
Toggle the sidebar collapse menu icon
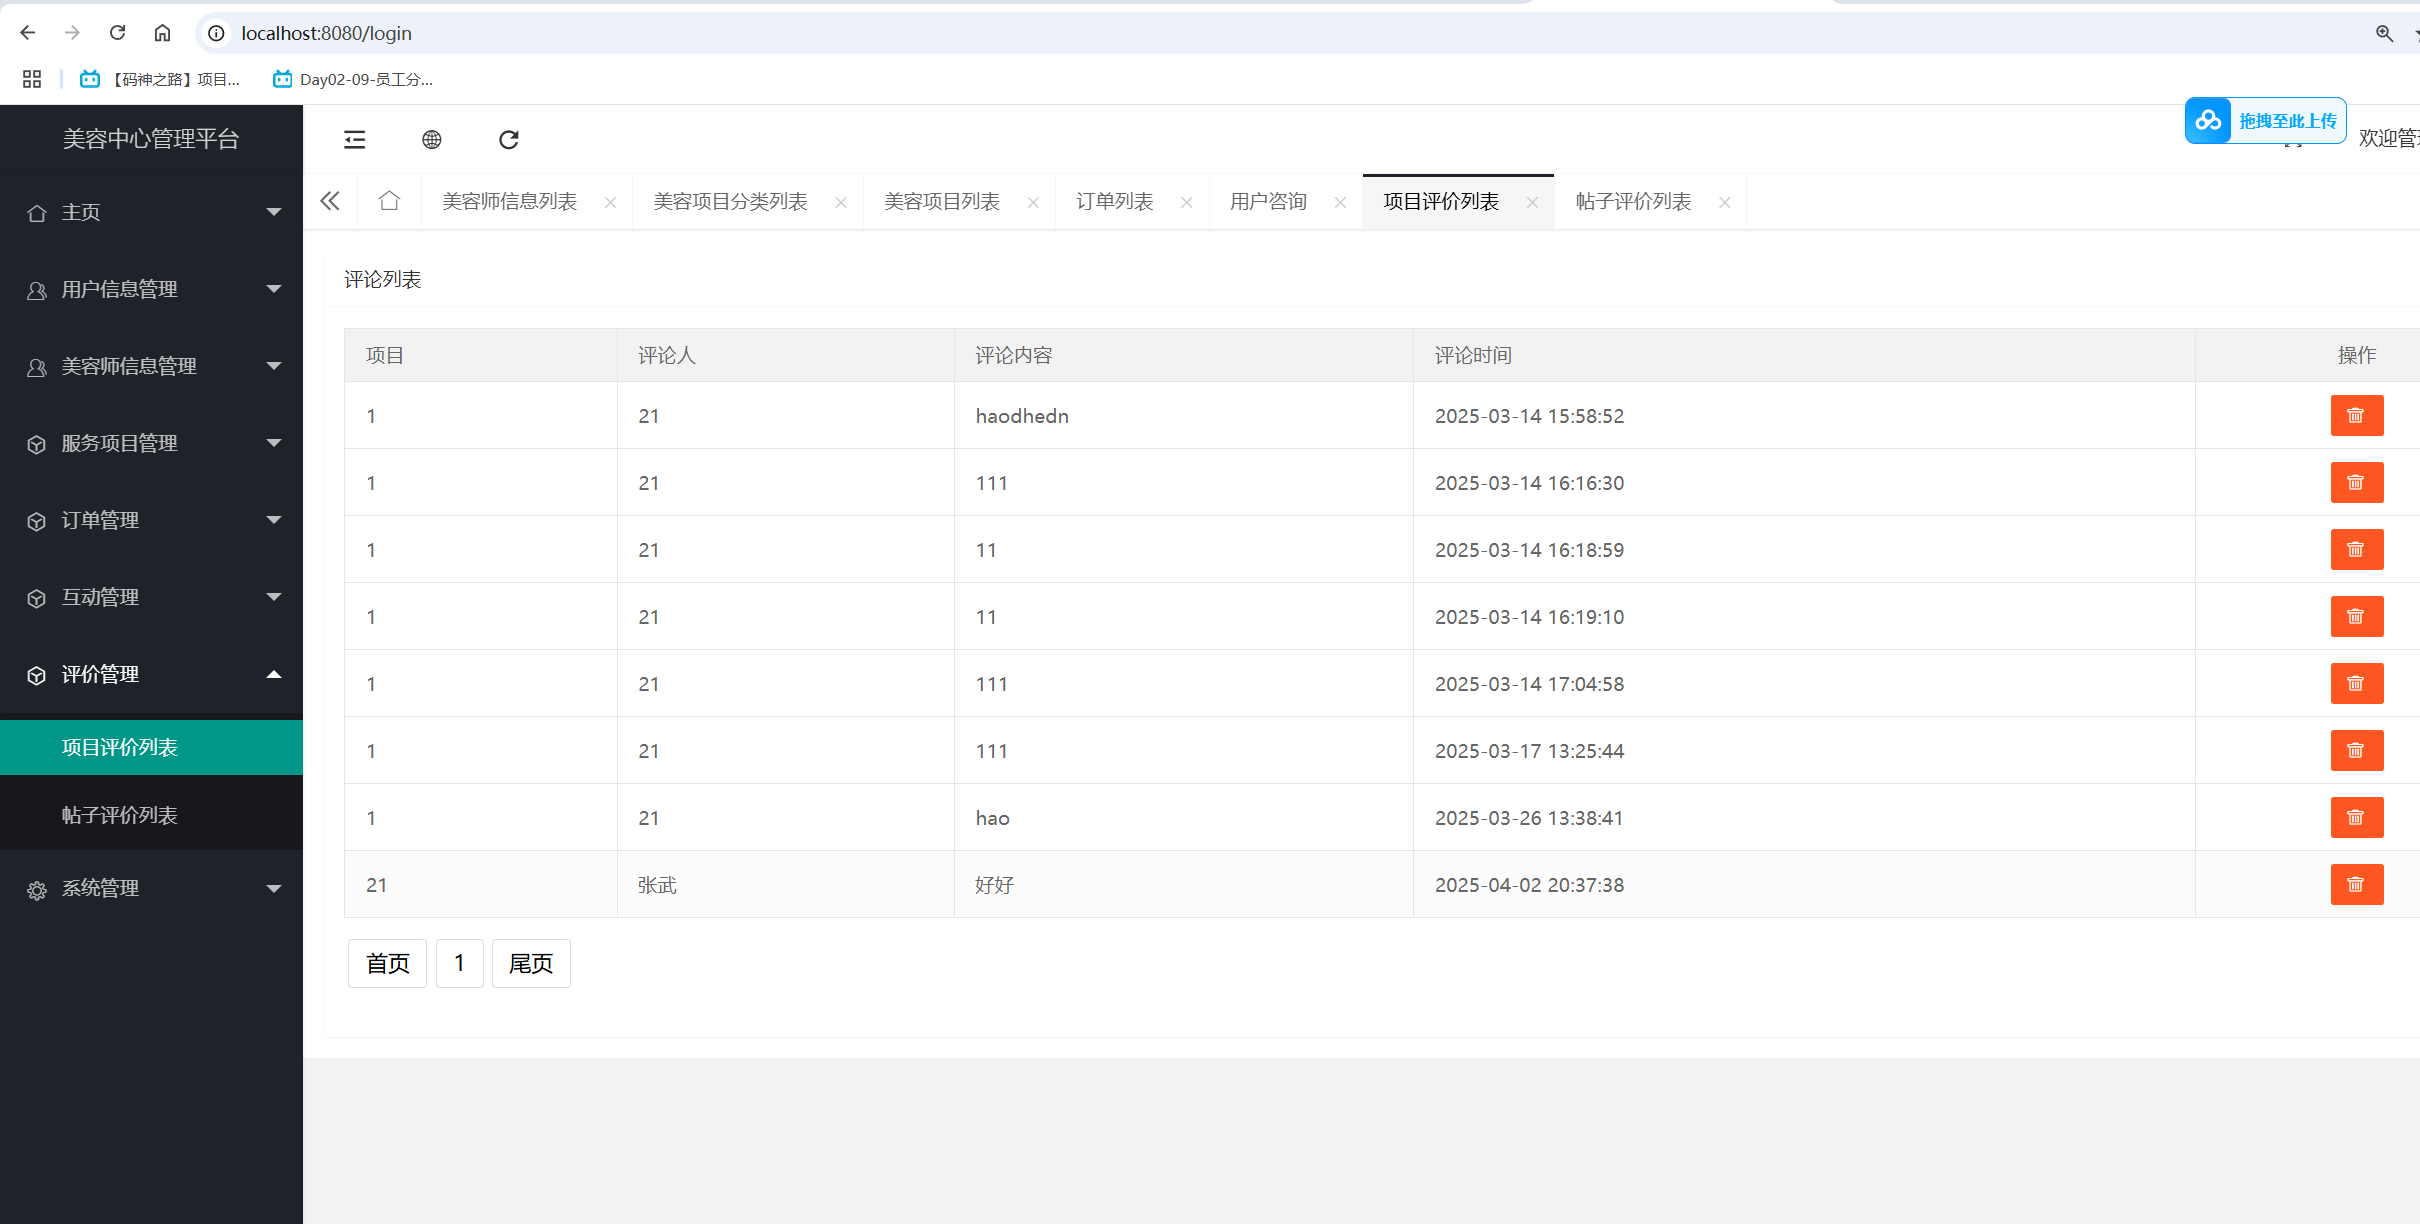coord(355,139)
